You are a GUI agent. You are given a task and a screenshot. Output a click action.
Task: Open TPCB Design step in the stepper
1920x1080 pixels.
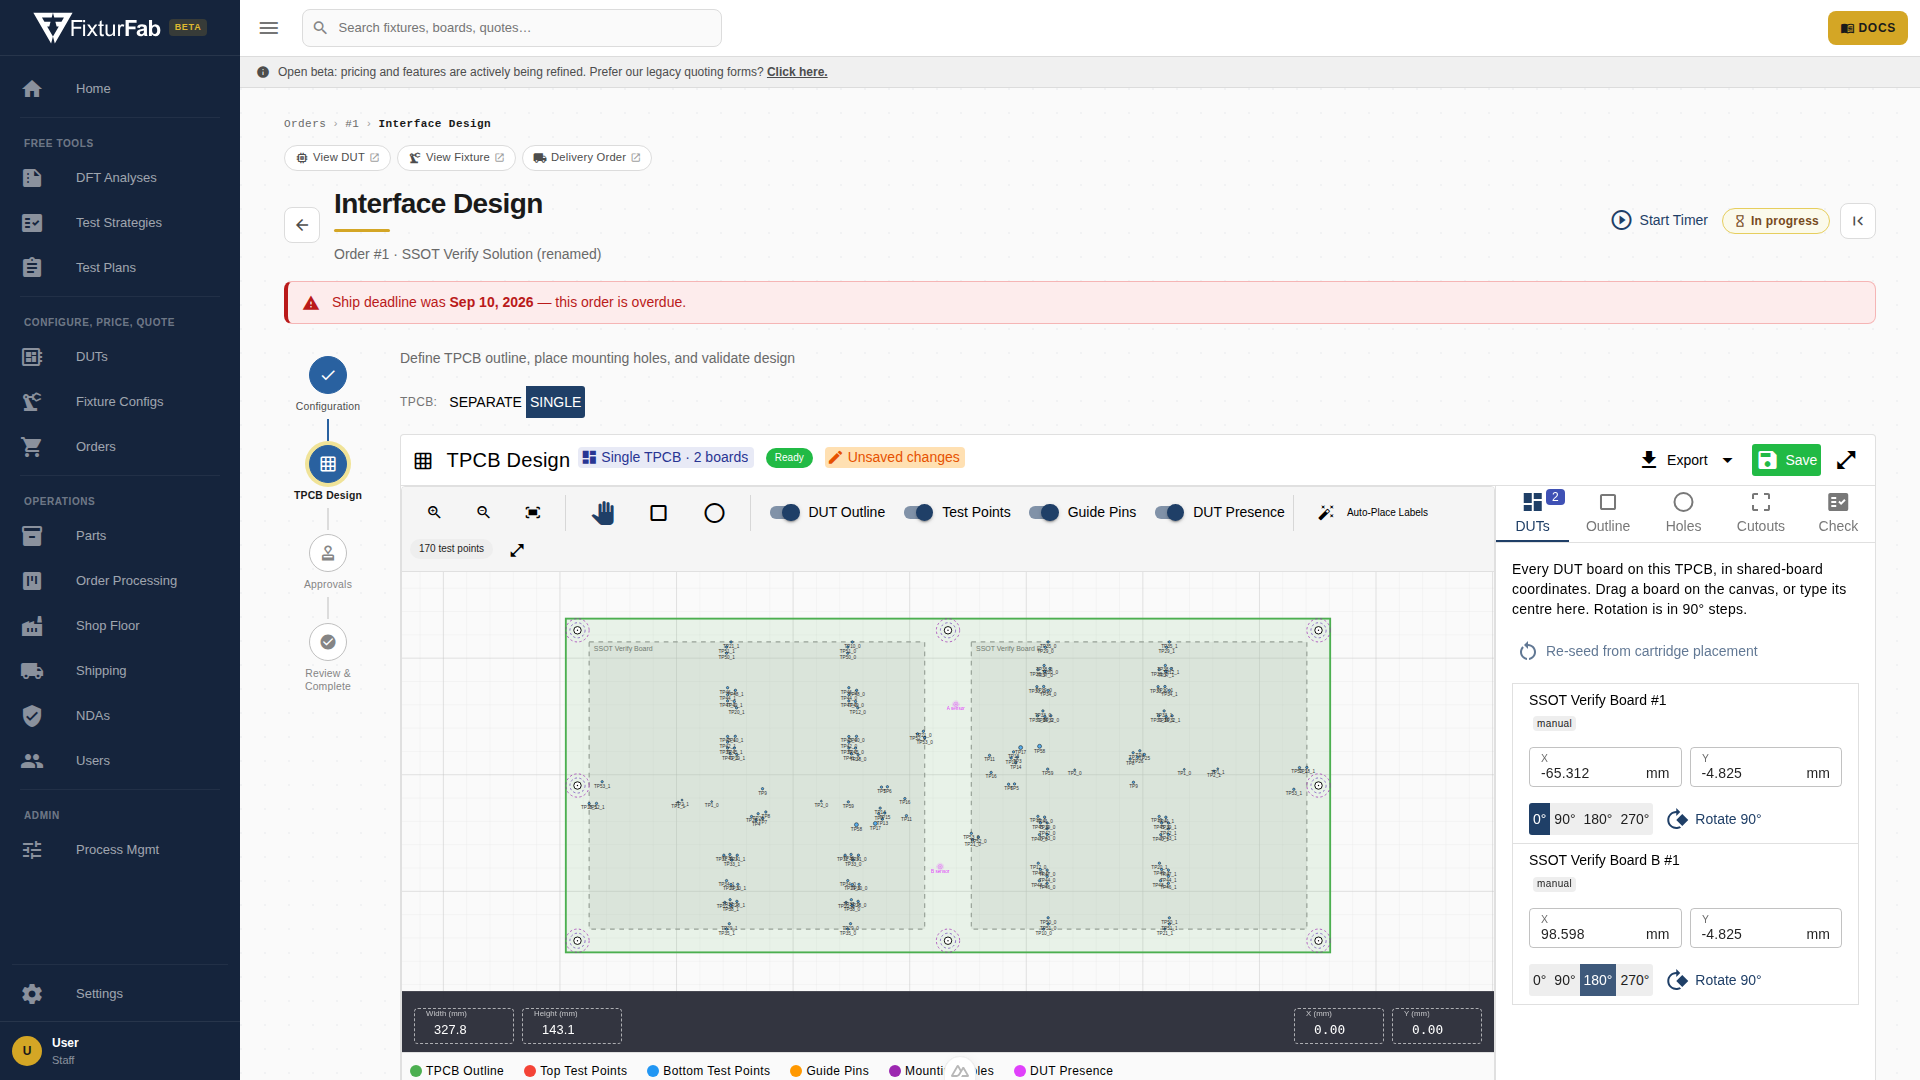pyautogui.click(x=328, y=464)
